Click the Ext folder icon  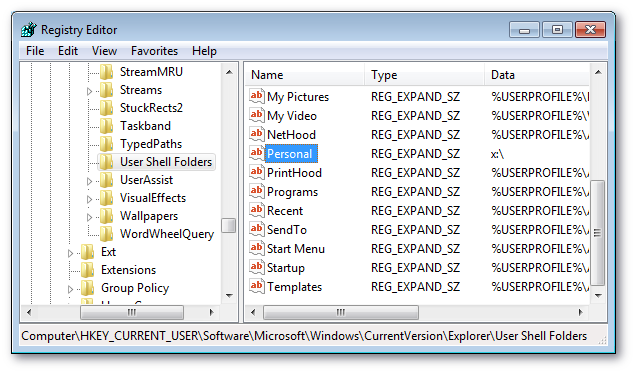[87, 252]
